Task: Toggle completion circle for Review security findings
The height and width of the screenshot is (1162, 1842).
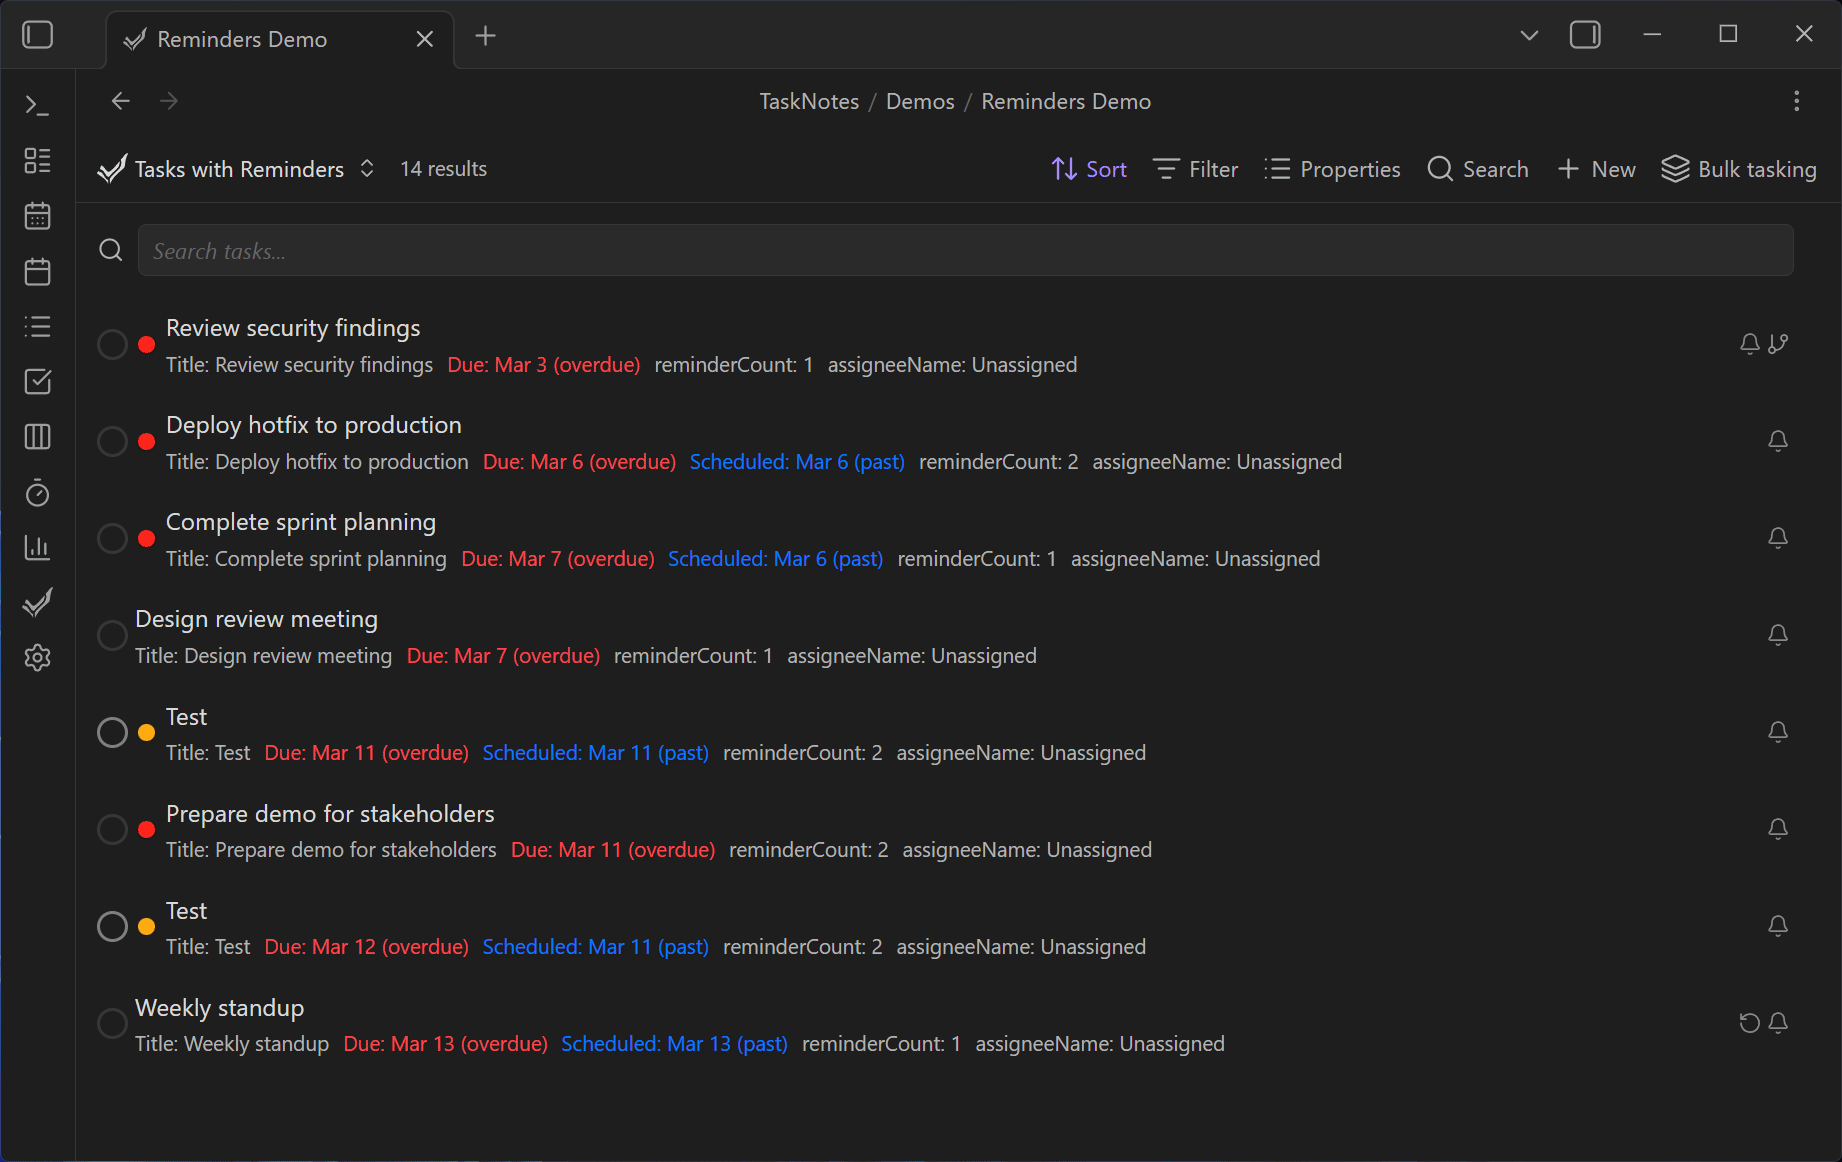Action: click(x=112, y=345)
